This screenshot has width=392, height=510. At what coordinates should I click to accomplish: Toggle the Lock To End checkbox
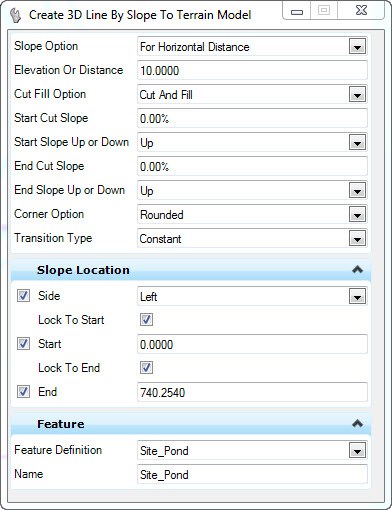146,368
